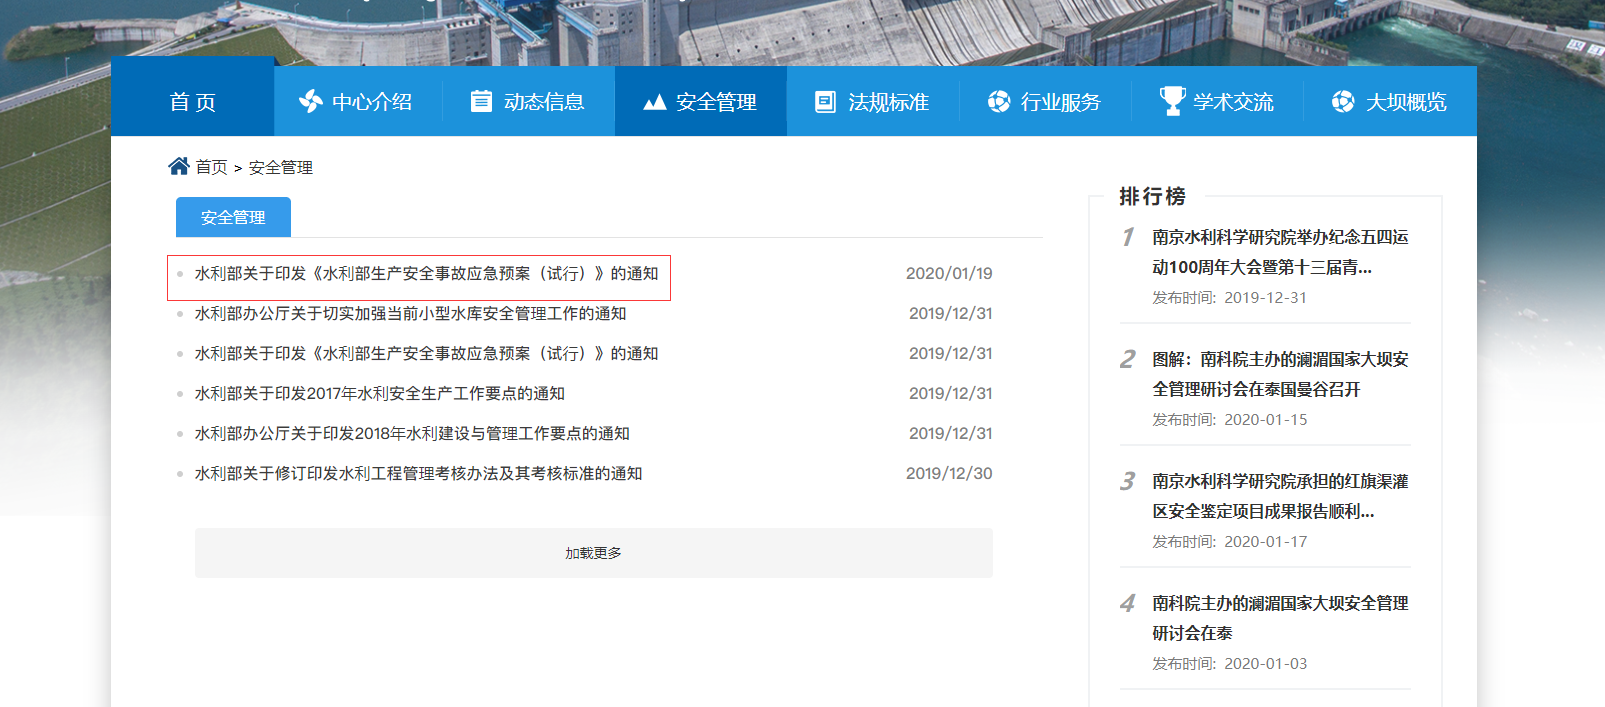
Task: Click the 加载更多 button
Action: (594, 553)
